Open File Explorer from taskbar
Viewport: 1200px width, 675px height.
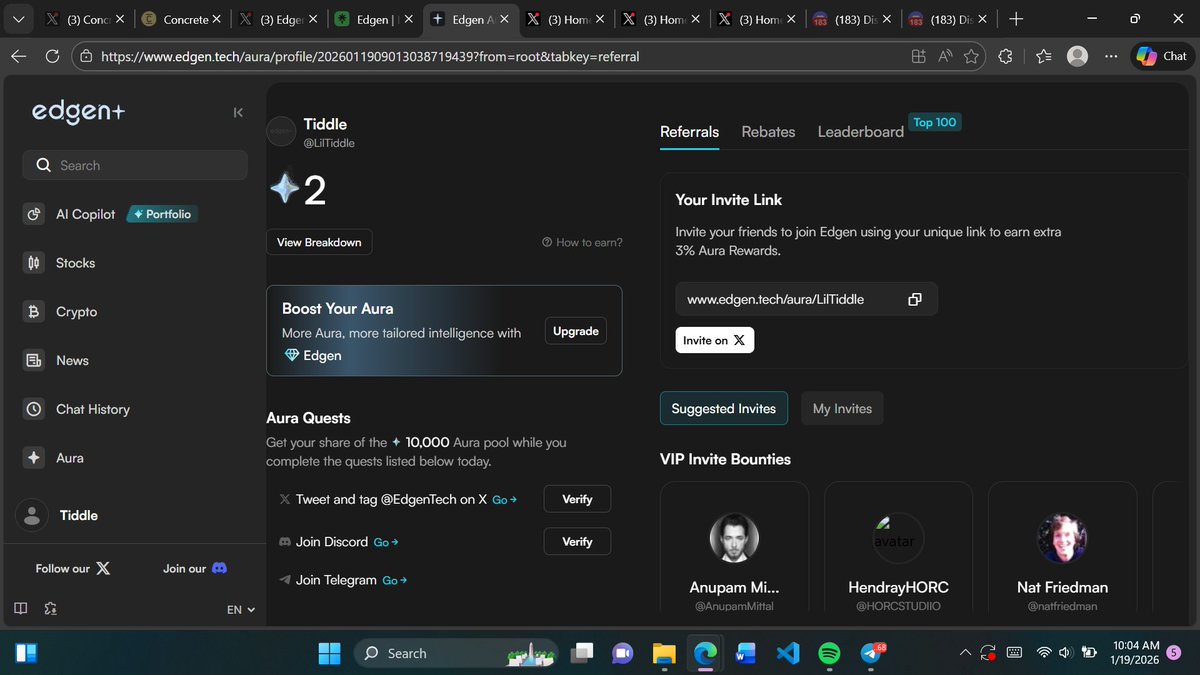tap(664, 653)
